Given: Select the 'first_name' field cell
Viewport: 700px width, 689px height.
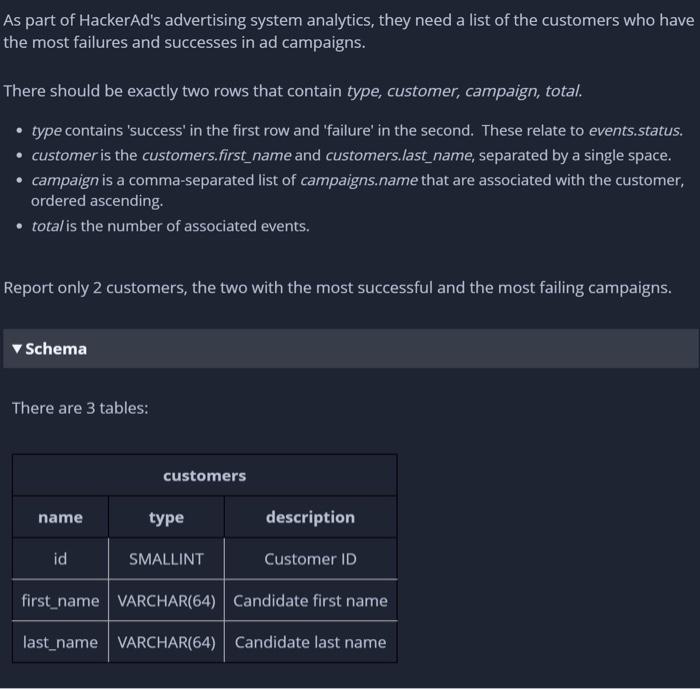Looking at the screenshot, I should click(x=60, y=601).
